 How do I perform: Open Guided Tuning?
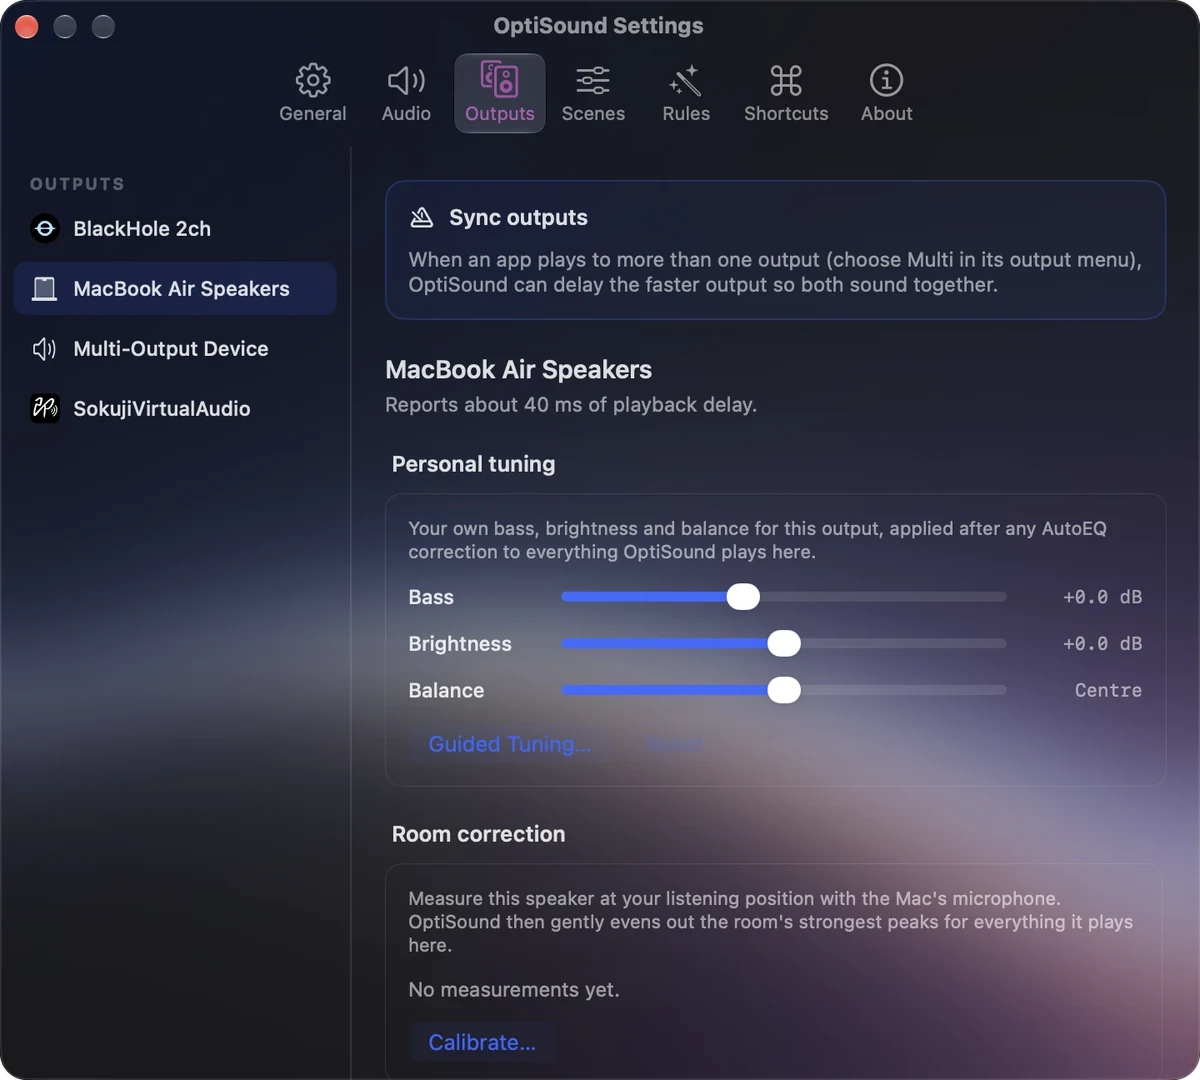coord(510,744)
